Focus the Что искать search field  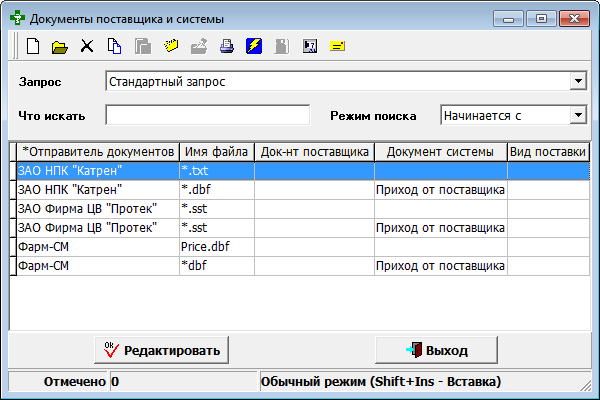[x=208, y=115]
